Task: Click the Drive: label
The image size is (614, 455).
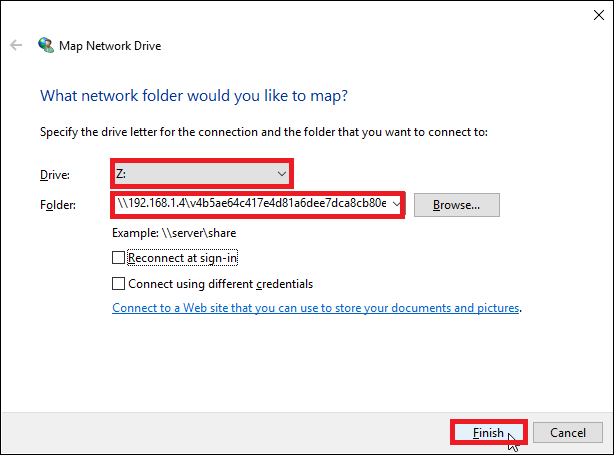Action: point(53,175)
